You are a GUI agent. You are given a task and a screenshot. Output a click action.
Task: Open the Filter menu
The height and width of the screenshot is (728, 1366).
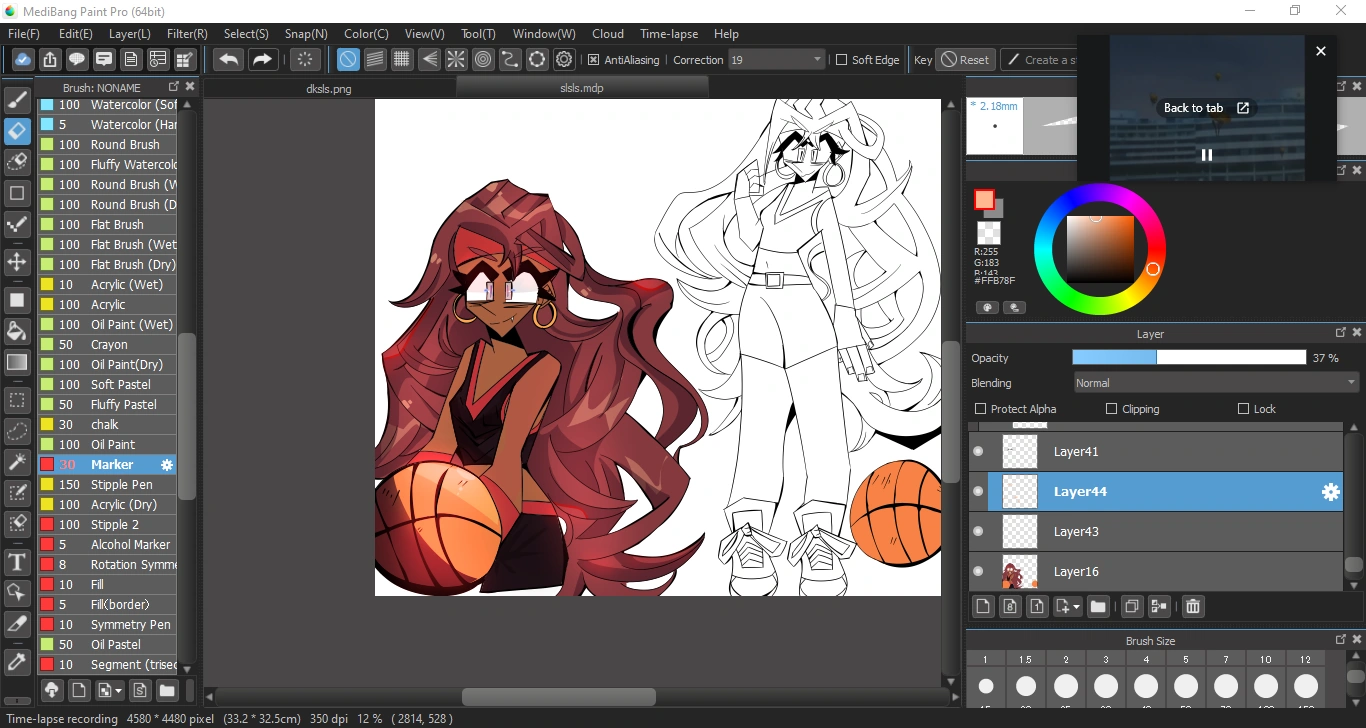(x=186, y=33)
